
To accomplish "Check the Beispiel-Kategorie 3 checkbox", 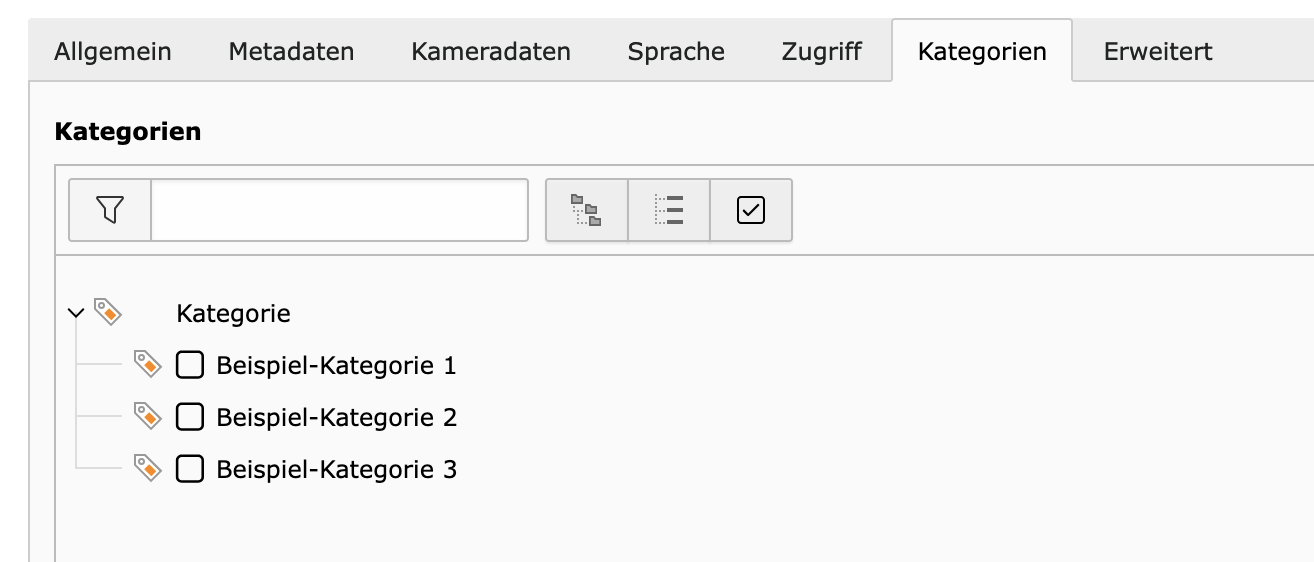I will (x=190, y=469).
